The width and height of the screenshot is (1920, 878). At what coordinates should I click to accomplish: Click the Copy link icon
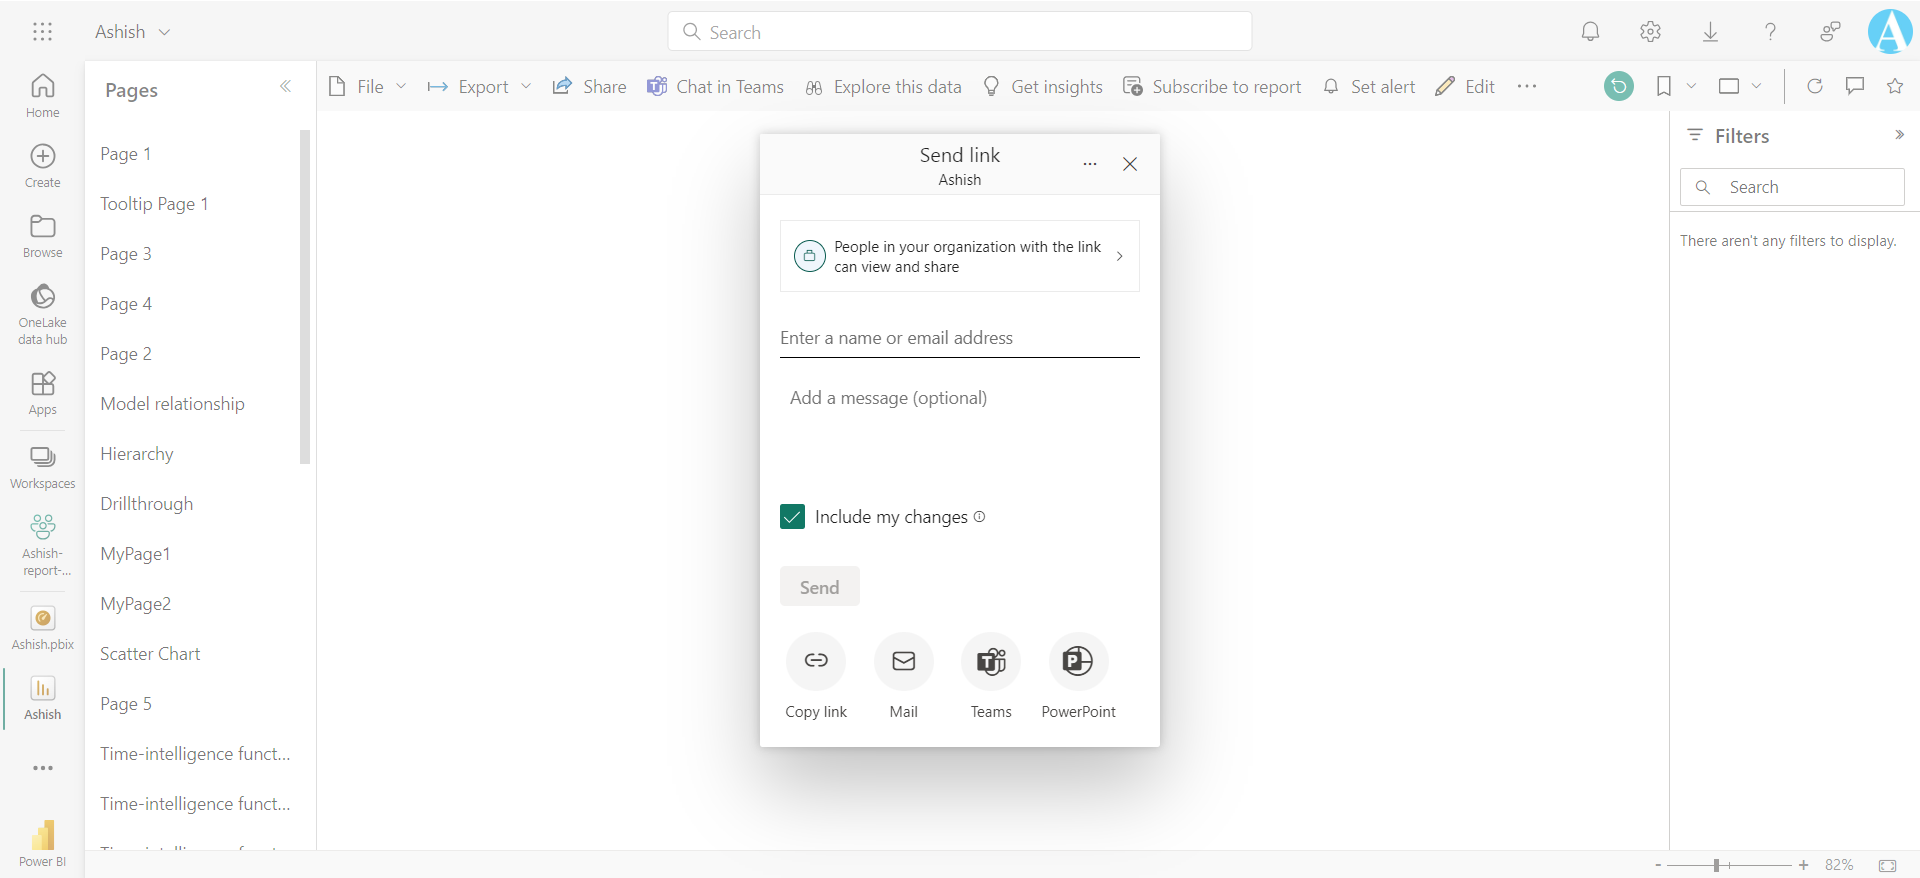(x=816, y=661)
